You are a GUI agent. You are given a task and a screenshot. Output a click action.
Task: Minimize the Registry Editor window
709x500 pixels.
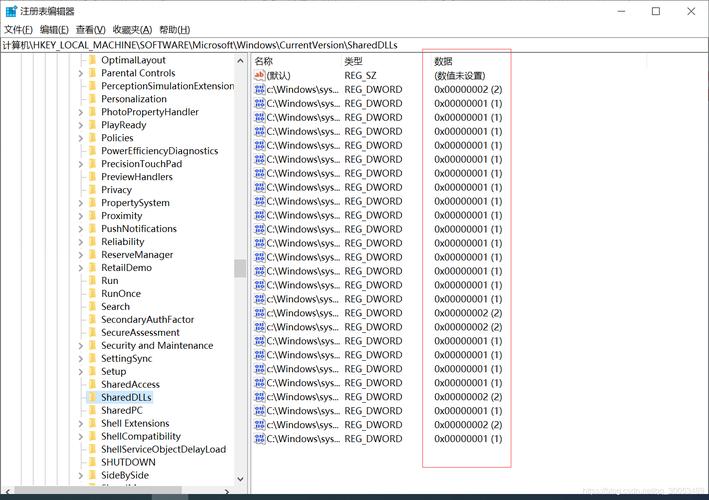(621, 11)
